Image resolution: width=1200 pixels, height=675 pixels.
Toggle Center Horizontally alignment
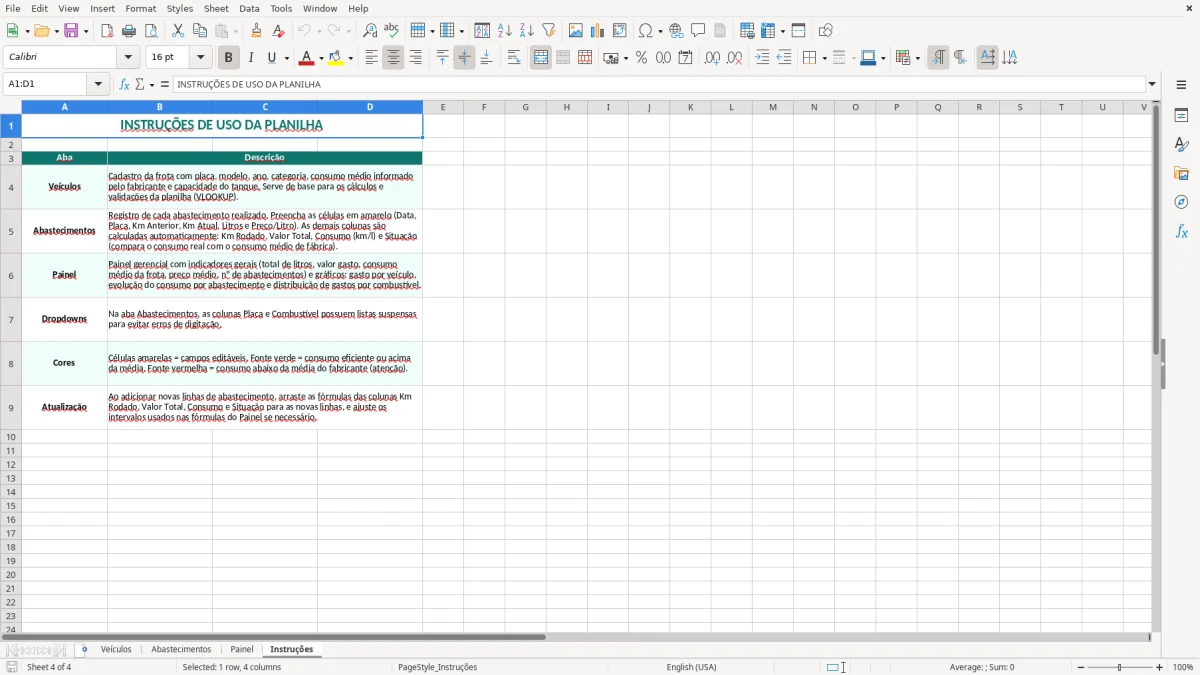coord(393,58)
